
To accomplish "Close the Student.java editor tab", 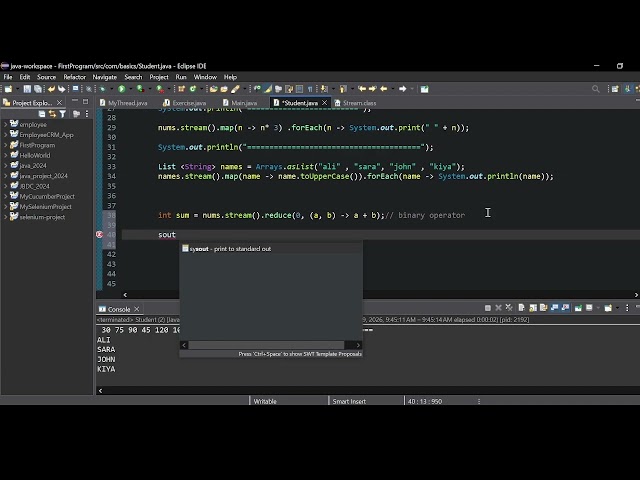I will 324,103.
